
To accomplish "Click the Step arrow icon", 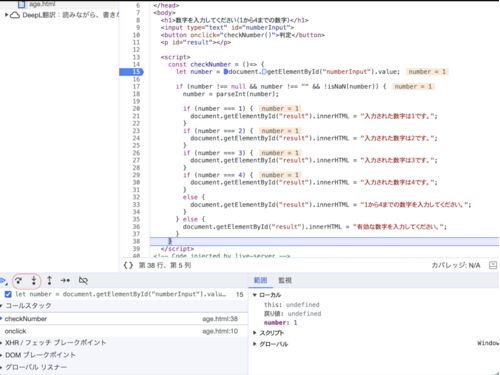I will click(65, 281).
